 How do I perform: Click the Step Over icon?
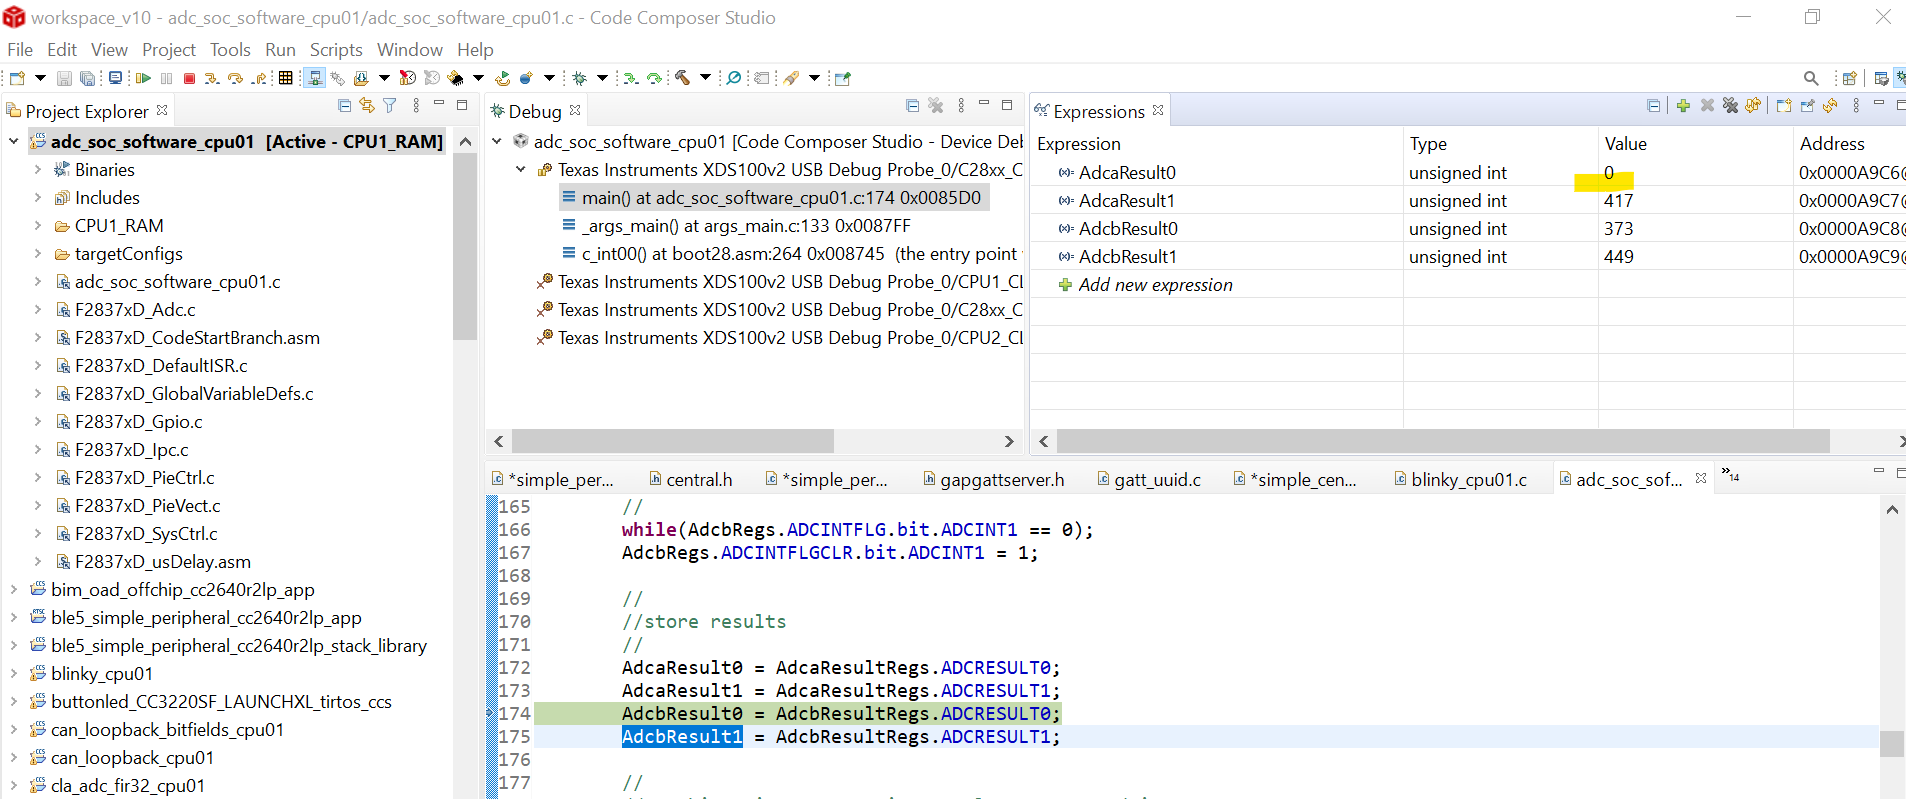(x=236, y=78)
